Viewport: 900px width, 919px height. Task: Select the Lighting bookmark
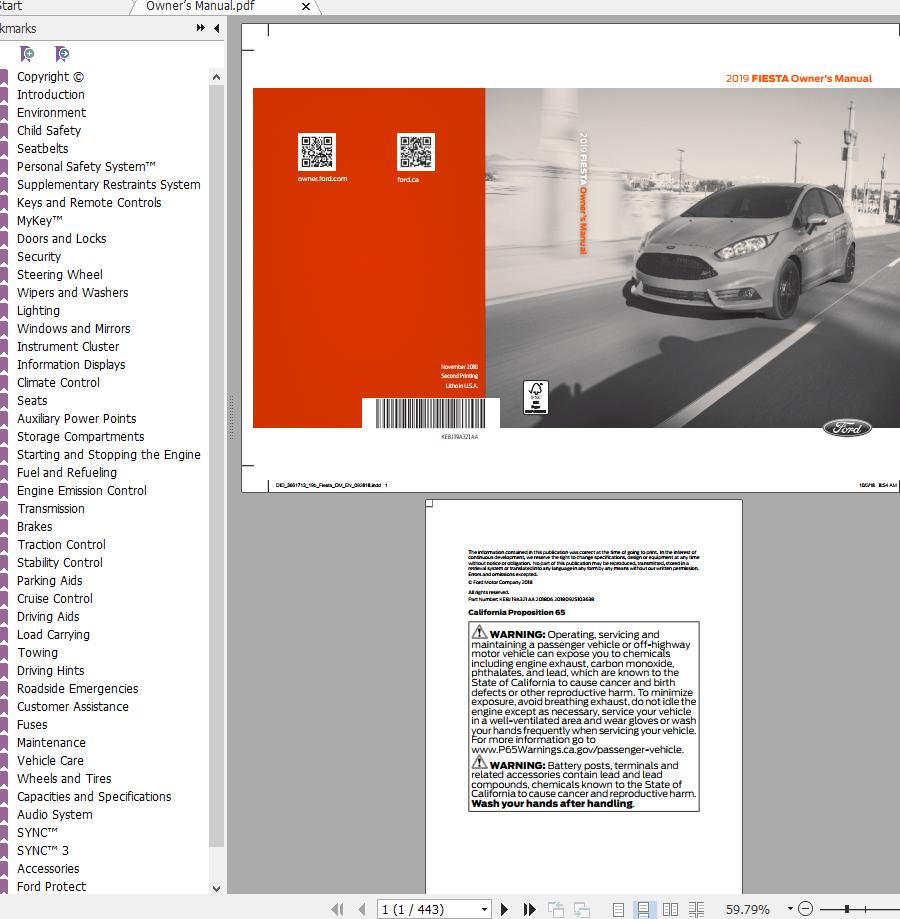(x=39, y=311)
